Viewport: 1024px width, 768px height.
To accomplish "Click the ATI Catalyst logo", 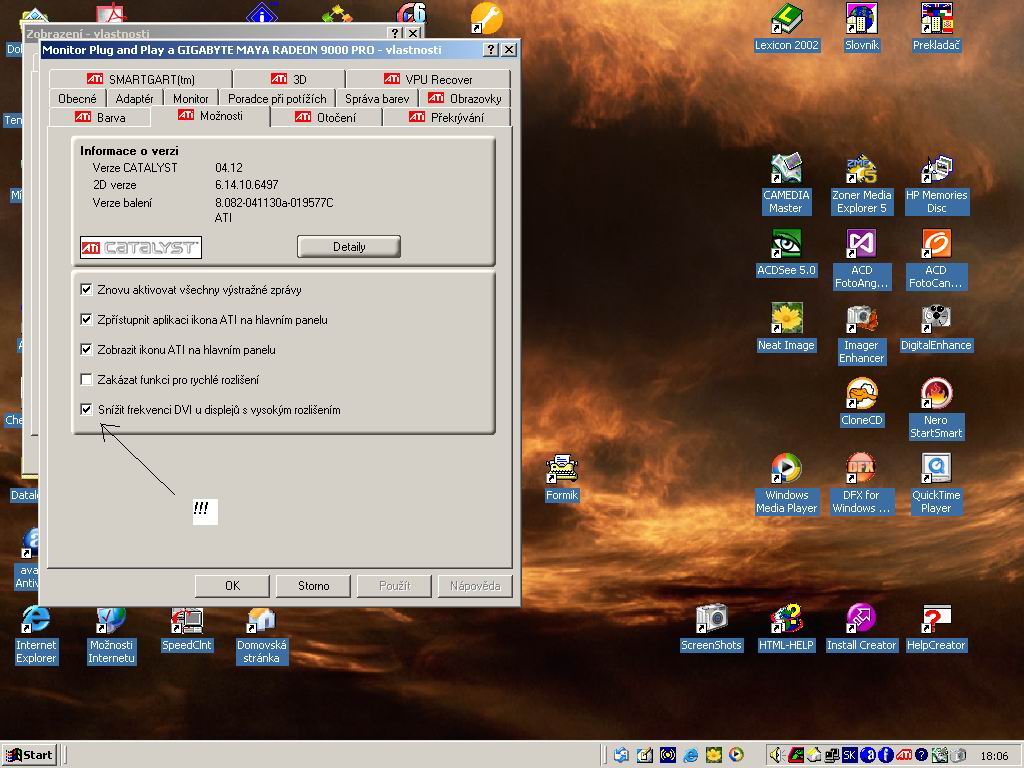I will click(x=141, y=247).
